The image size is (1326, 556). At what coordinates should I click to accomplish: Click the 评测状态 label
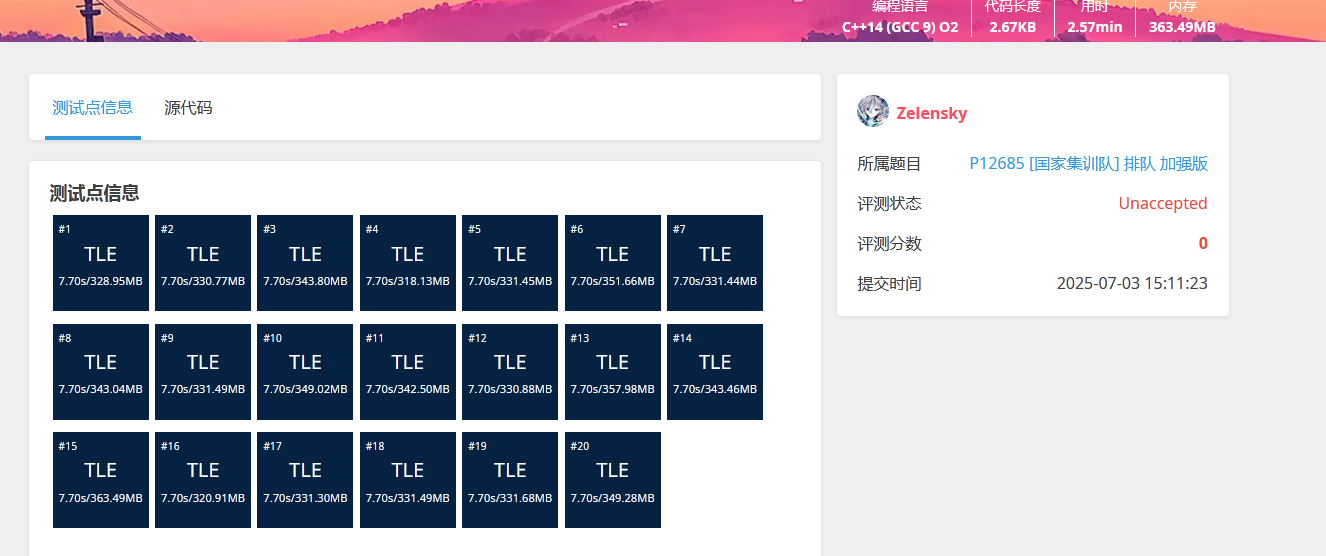coord(889,203)
